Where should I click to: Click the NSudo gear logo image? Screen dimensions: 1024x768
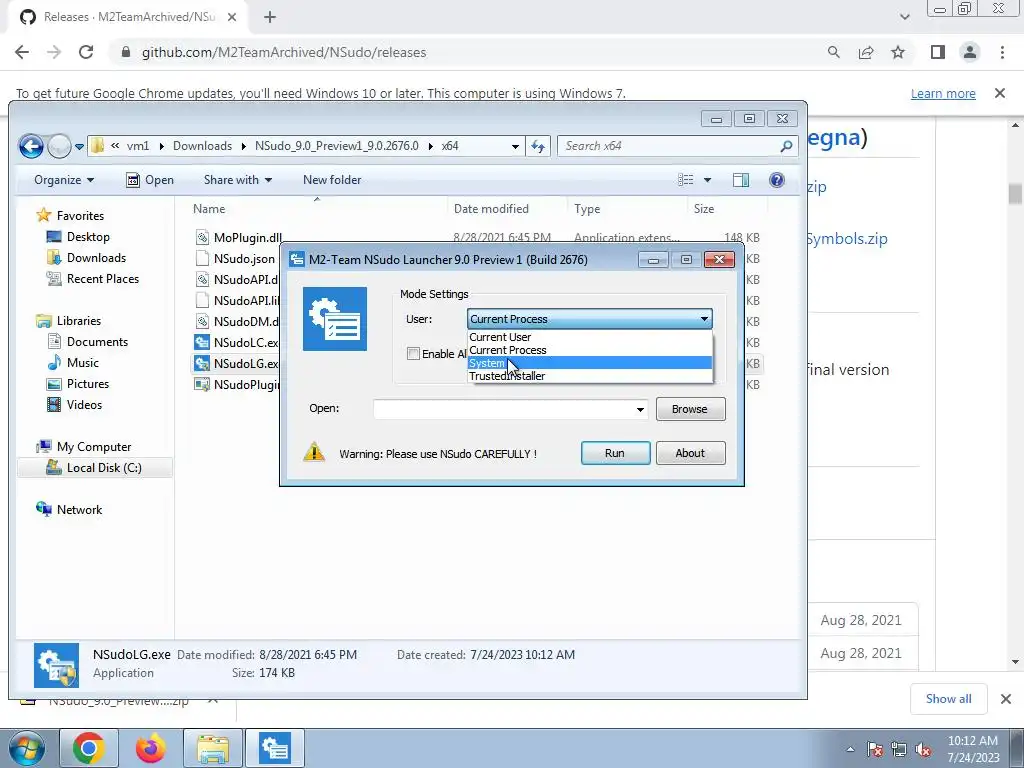click(x=335, y=319)
